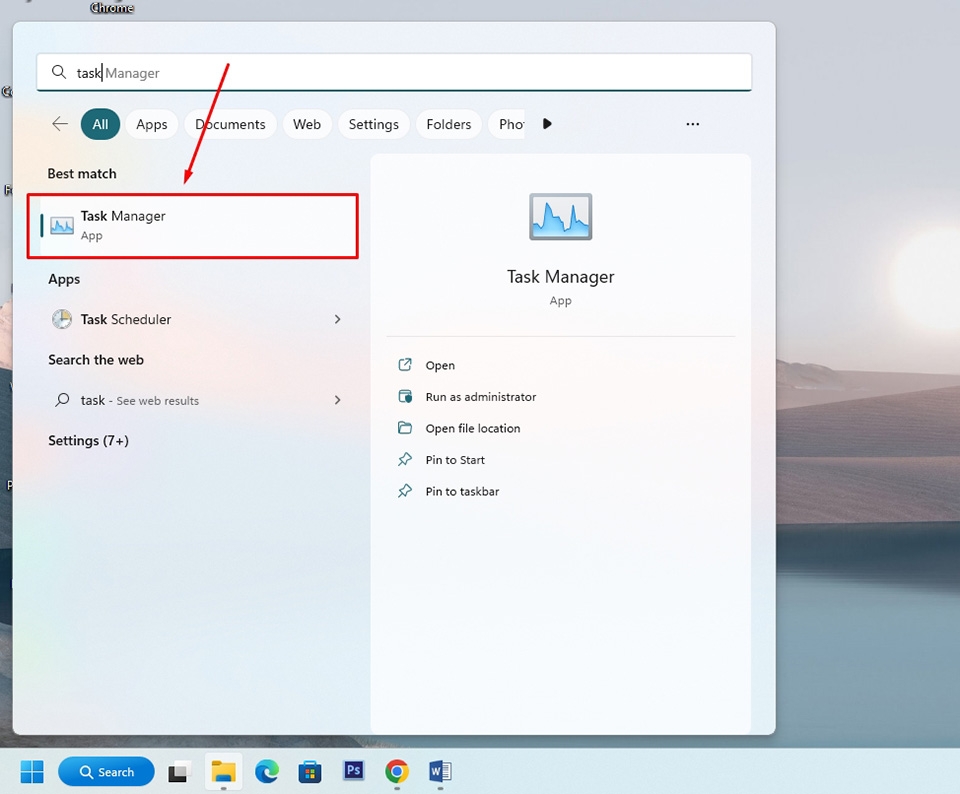Open Task Manager from Best match
Screen dimensions: 960x794
125,216
